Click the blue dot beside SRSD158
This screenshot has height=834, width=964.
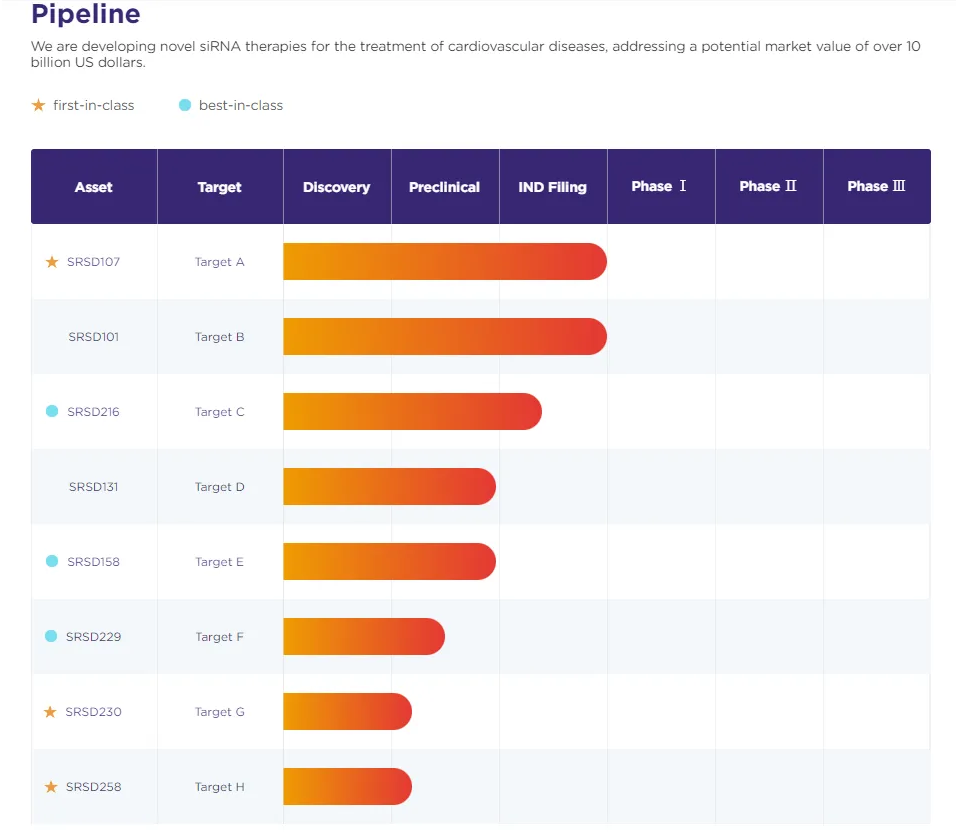pos(52,561)
